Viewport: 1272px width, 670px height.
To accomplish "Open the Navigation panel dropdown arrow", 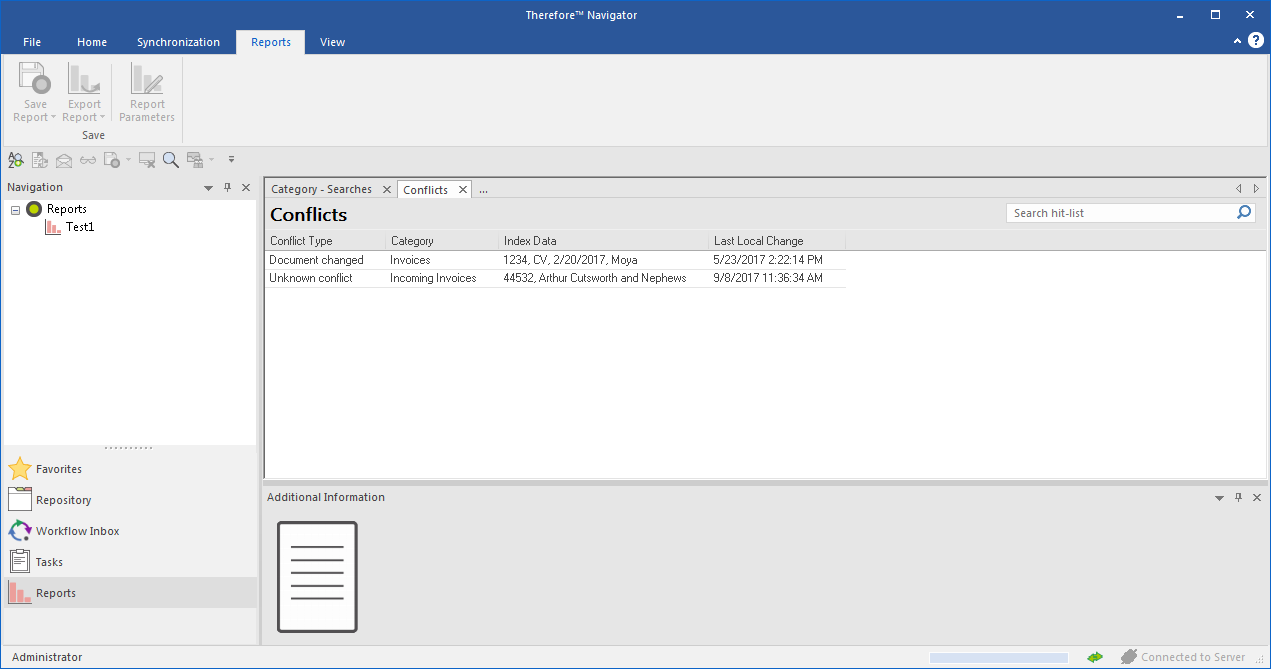I will click(209, 188).
